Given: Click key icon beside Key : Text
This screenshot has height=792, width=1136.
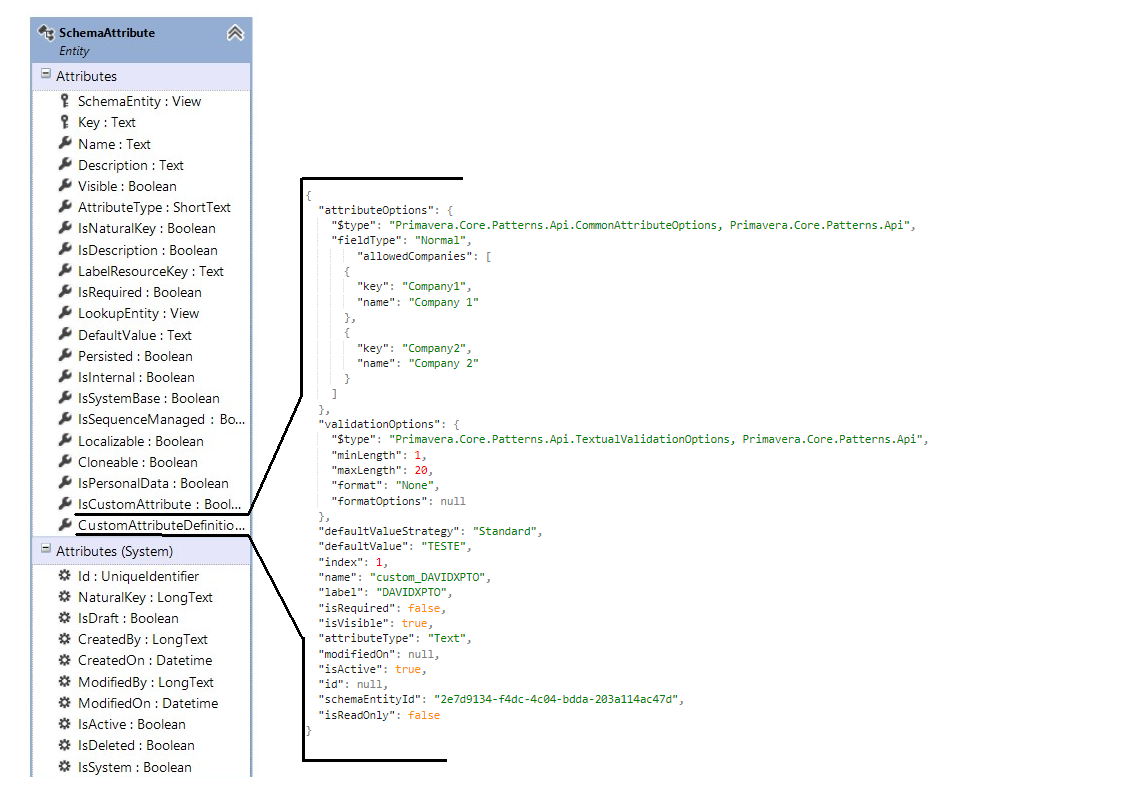Looking at the screenshot, I should pos(64,122).
